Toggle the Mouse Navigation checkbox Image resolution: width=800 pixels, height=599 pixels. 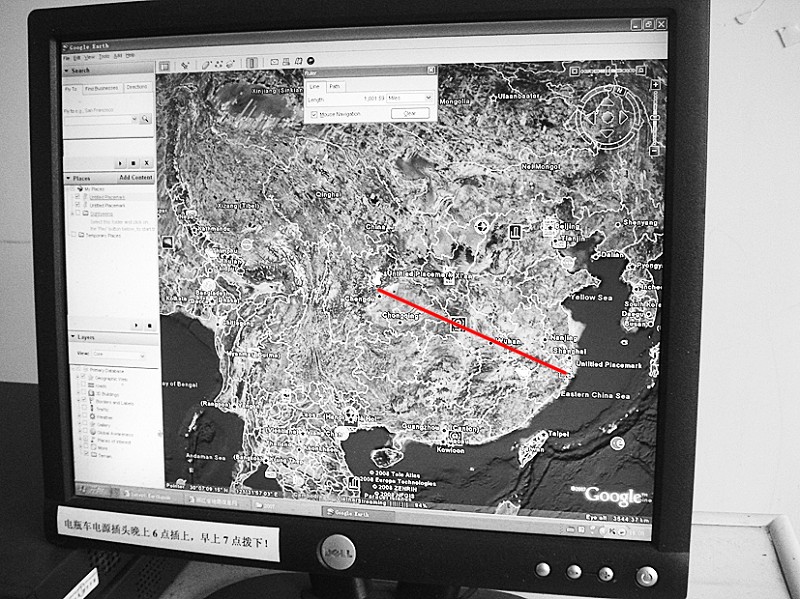(314, 114)
